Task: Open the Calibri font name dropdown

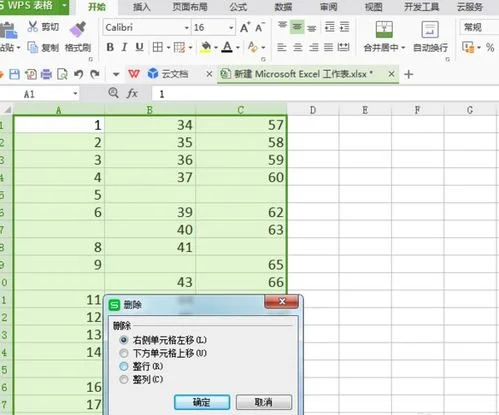Action: (187, 28)
